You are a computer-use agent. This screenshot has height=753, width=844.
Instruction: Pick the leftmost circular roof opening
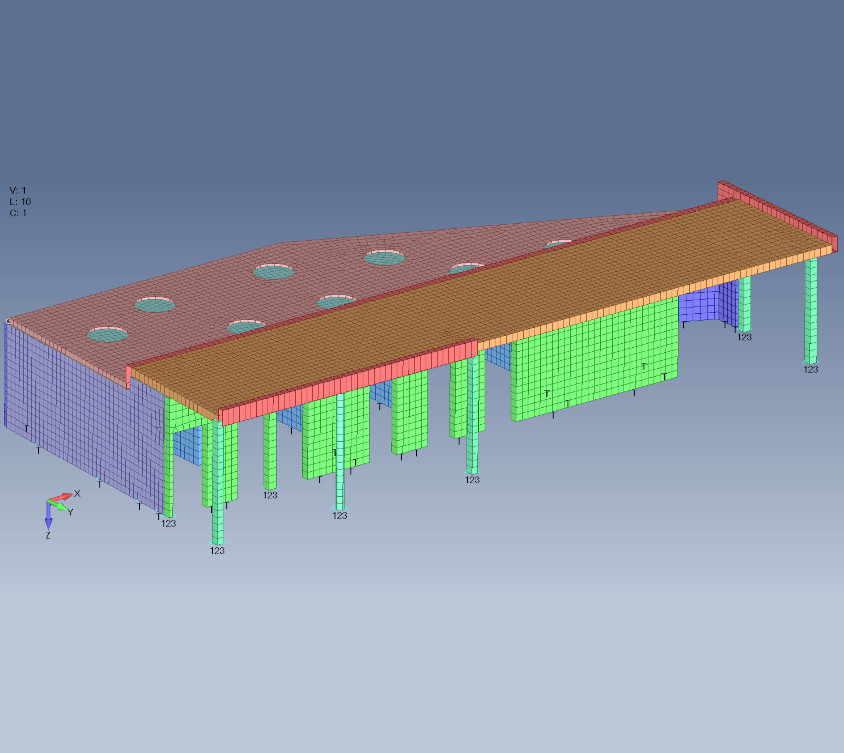pyautogui.click(x=109, y=334)
